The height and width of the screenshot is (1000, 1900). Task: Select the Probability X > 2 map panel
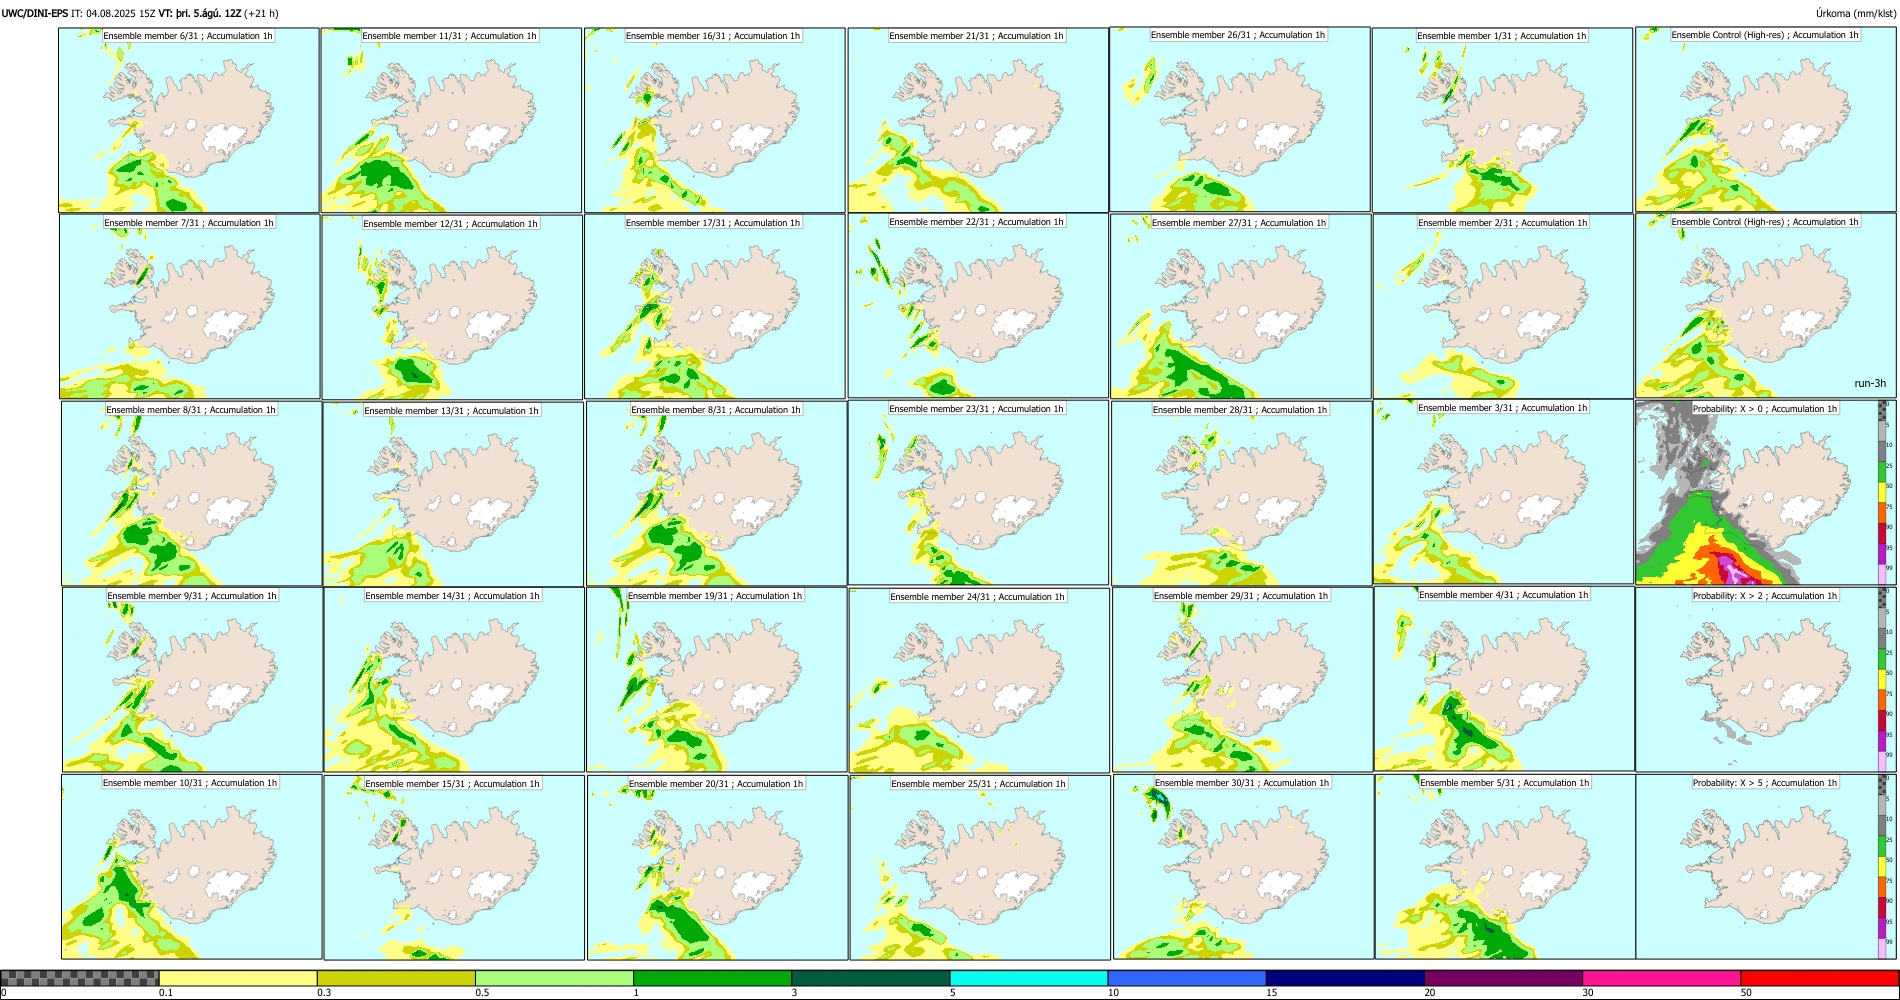tap(1766, 680)
